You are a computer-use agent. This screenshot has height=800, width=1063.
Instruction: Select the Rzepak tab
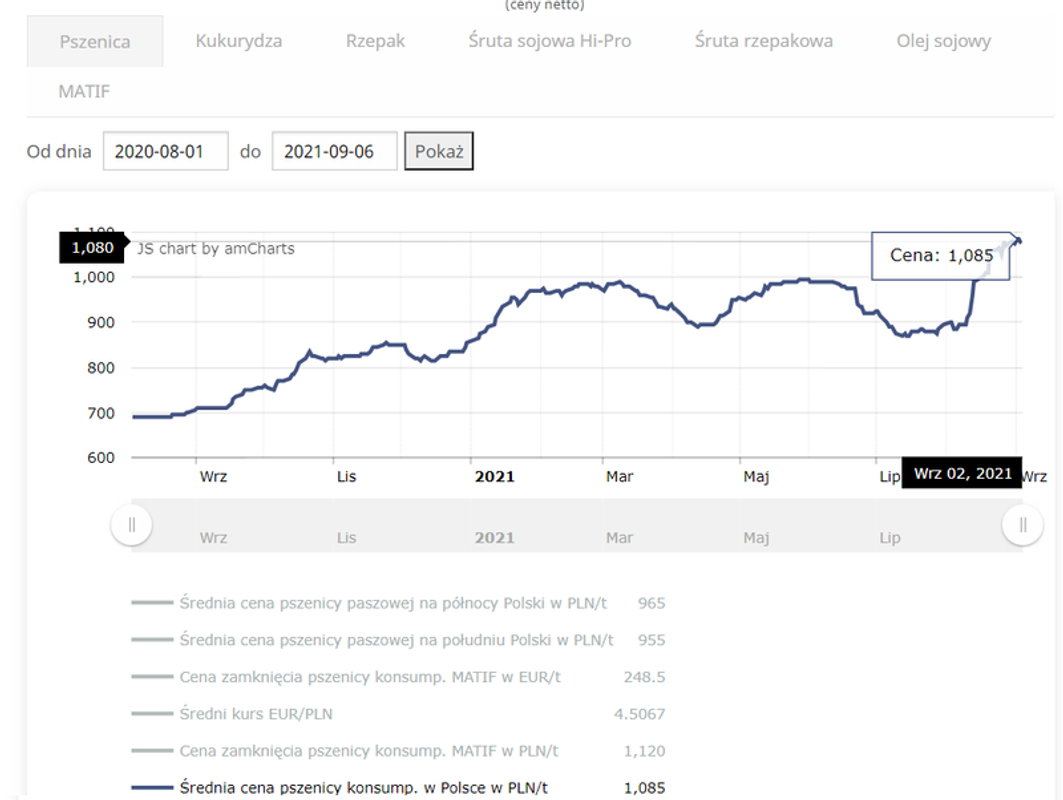click(x=375, y=41)
